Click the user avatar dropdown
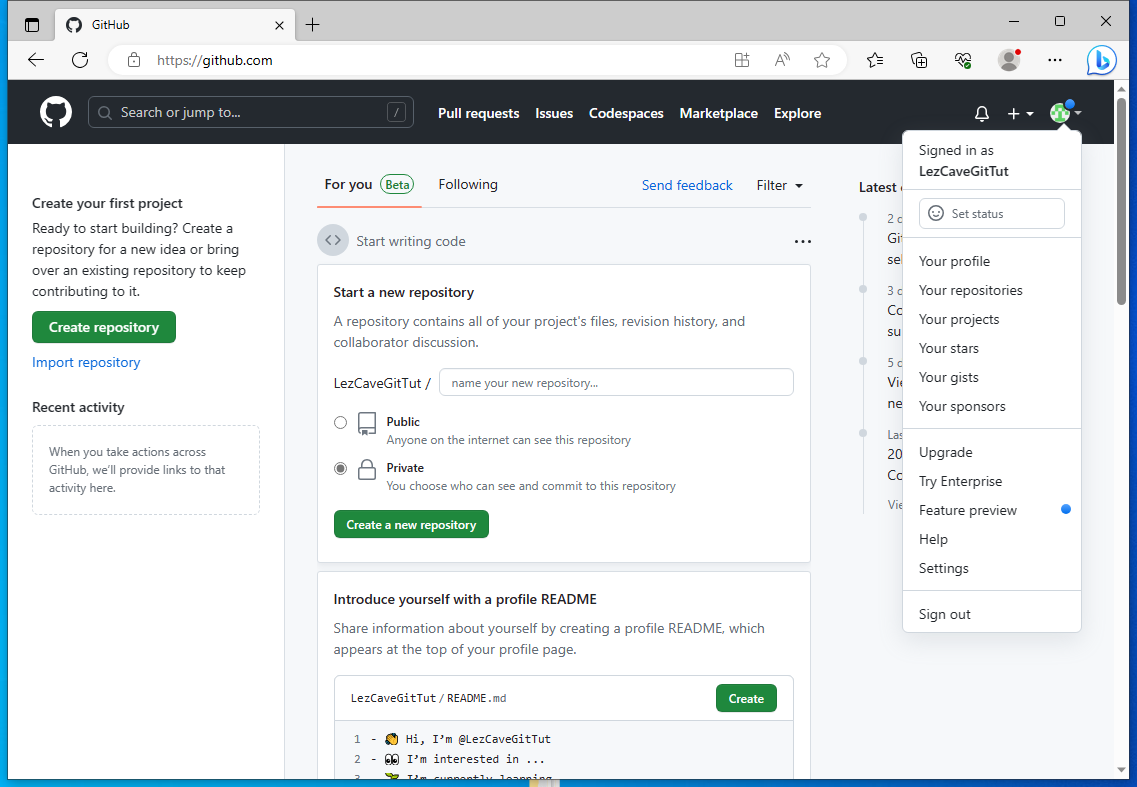This screenshot has width=1137, height=787. 1065,112
